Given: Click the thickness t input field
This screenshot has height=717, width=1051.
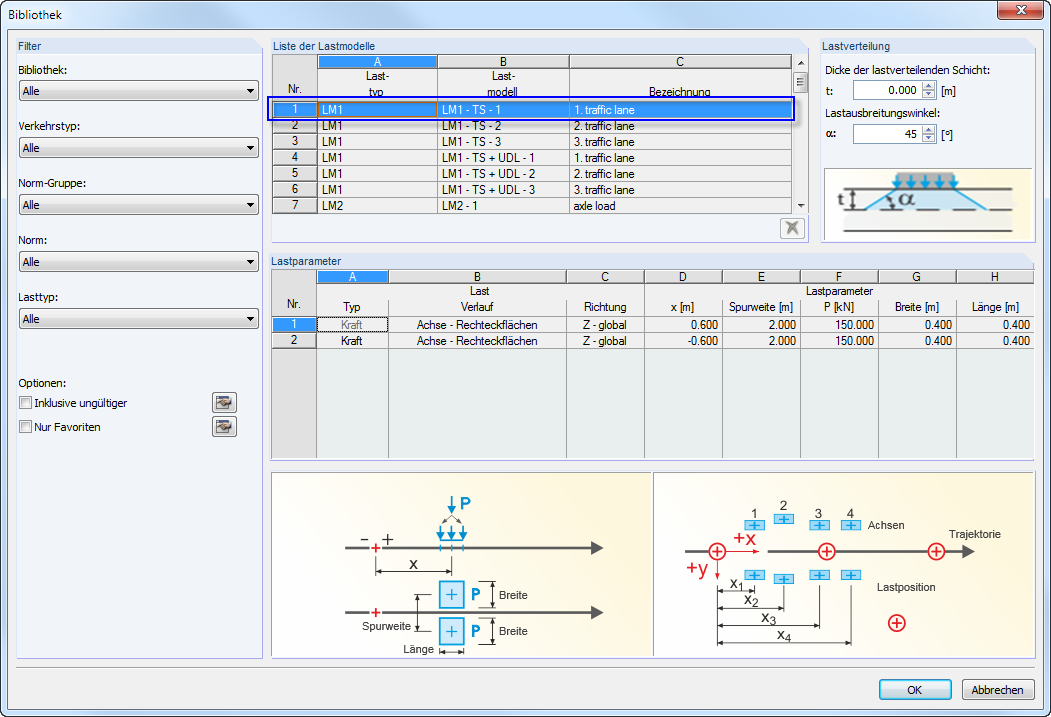Looking at the screenshot, I should [887, 90].
